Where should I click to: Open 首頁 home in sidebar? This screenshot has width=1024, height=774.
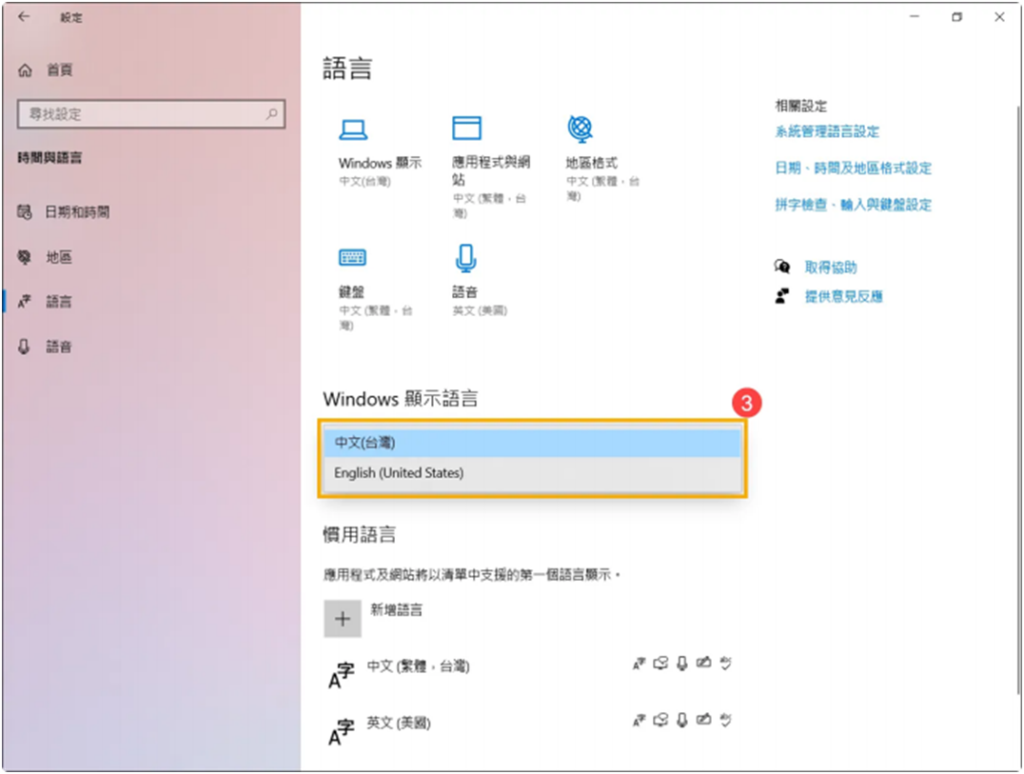pyautogui.click(x=59, y=70)
